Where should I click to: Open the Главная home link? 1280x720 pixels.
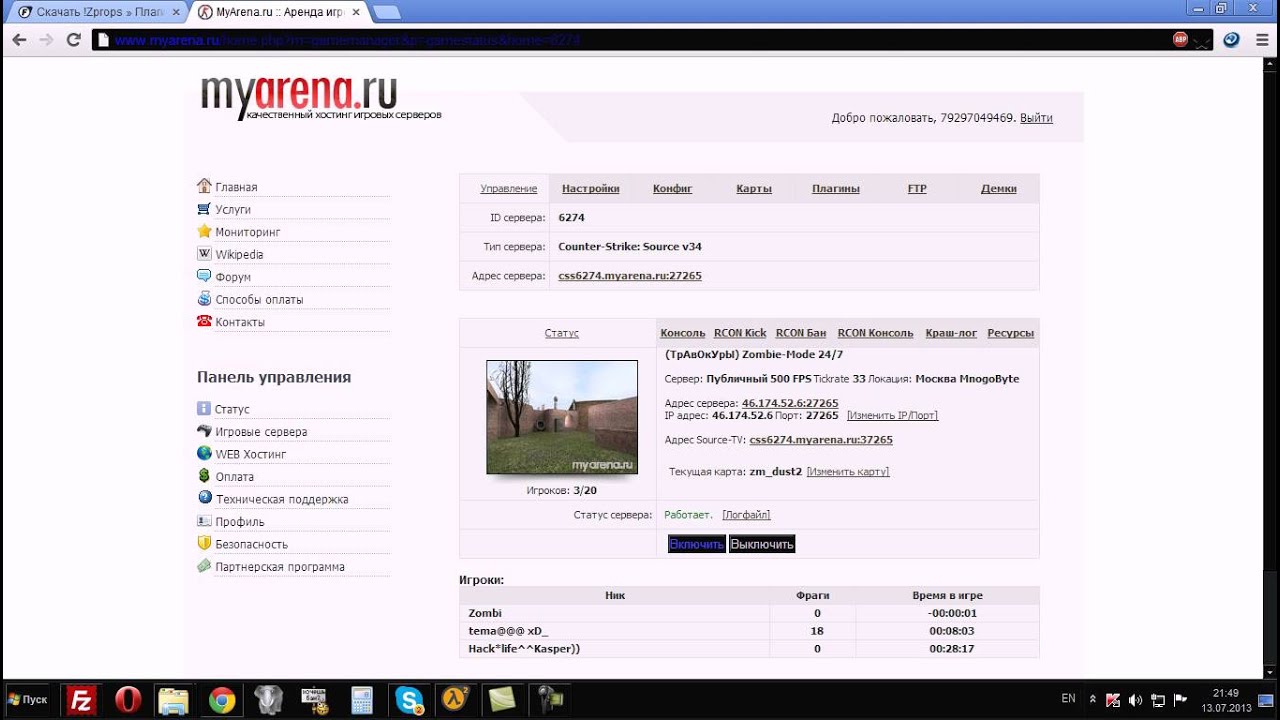[x=236, y=187]
